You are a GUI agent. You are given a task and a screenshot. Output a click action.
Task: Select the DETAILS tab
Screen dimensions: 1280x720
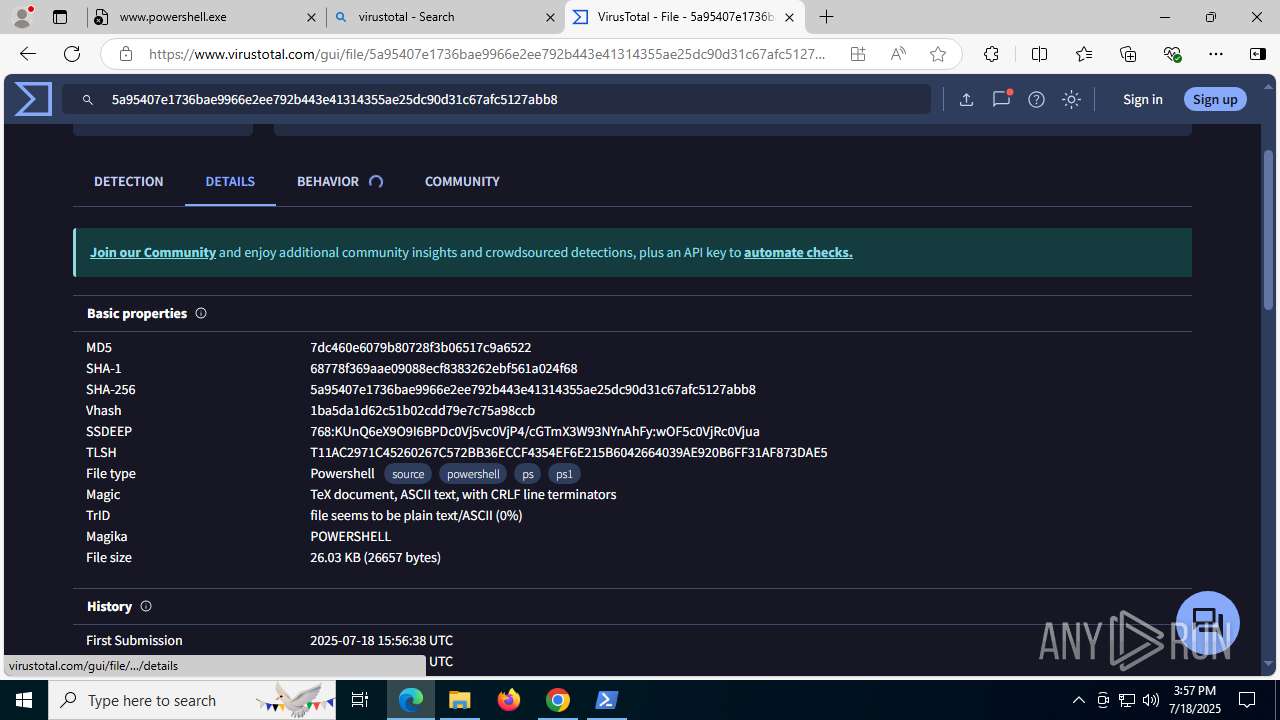(230, 181)
